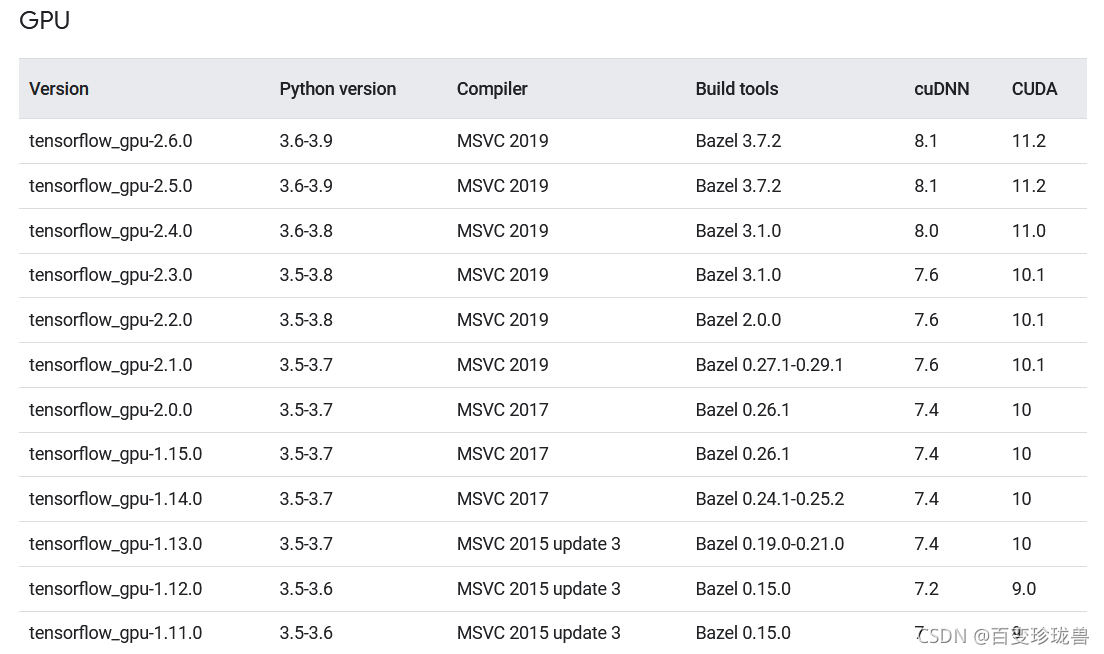
Task: Click the cuDNN column header
Action: (x=941, y=89)
